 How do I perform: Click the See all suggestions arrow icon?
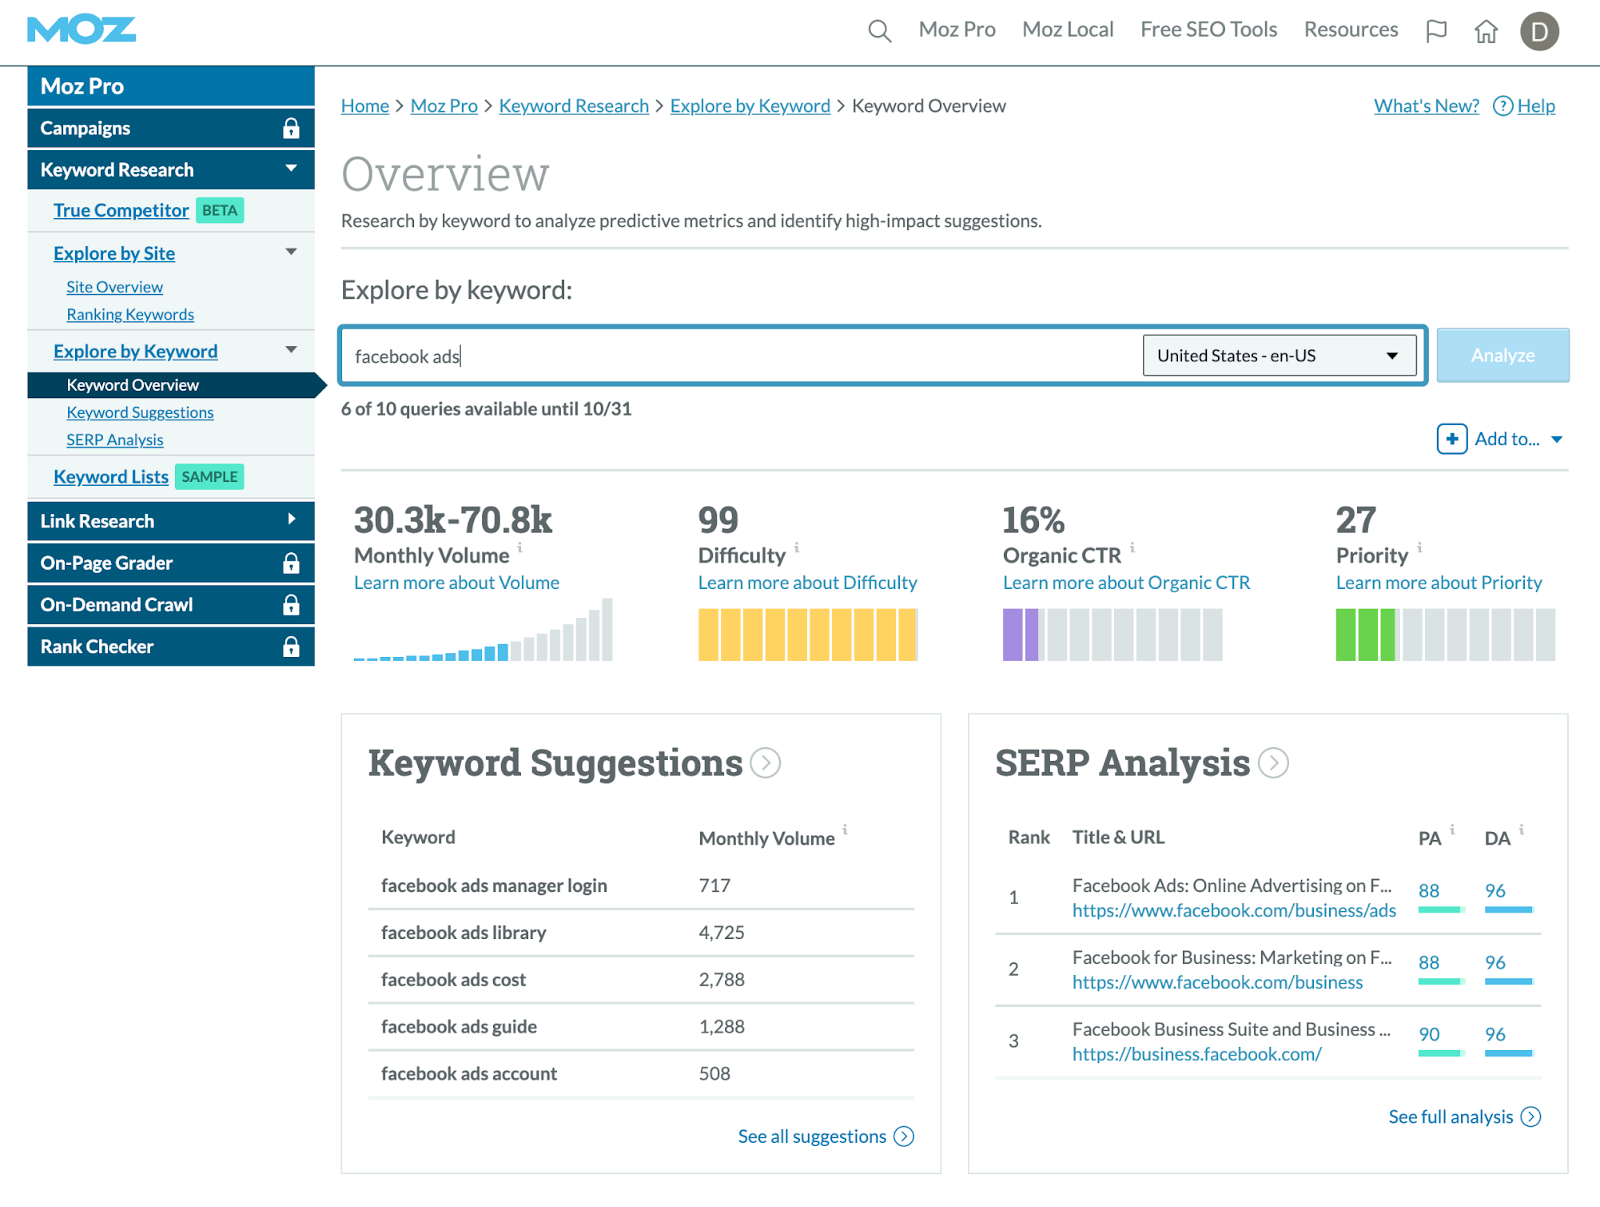pos(904,1137)
